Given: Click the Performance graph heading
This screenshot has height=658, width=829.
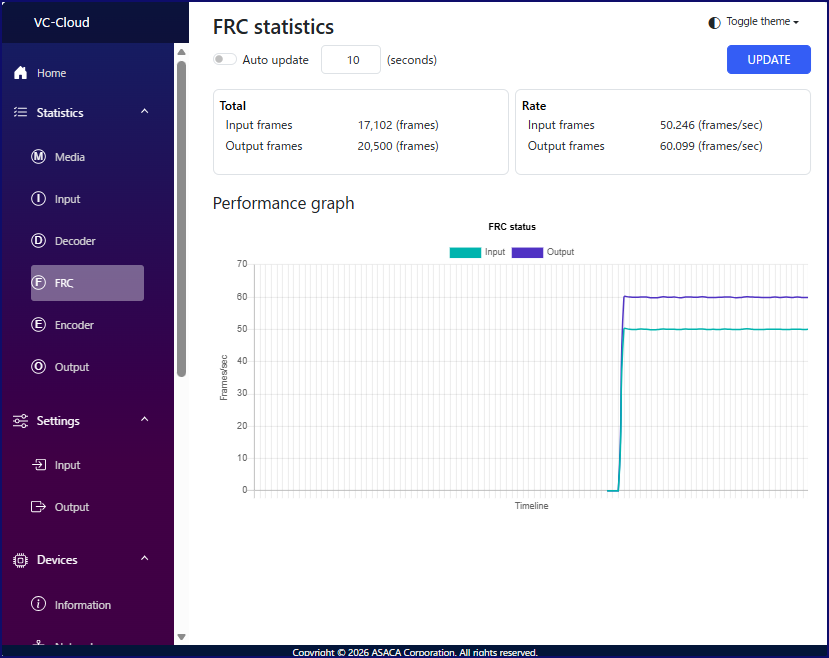Looking at the screenshot, I should click(283, 203).
